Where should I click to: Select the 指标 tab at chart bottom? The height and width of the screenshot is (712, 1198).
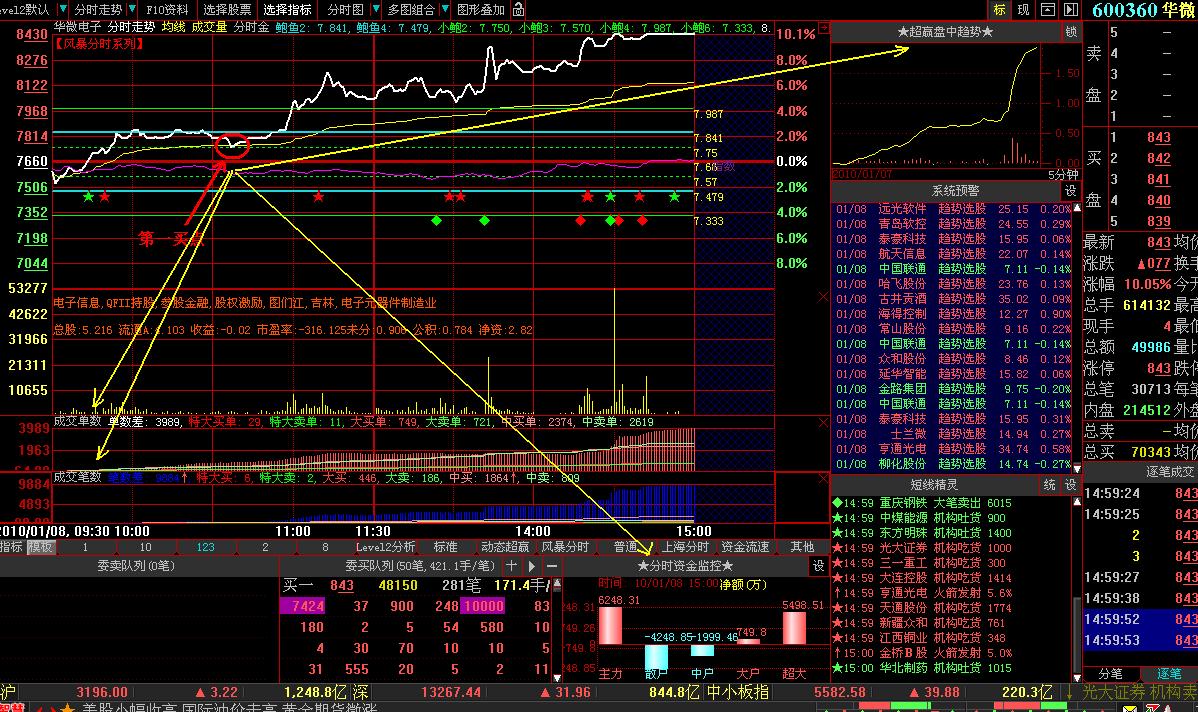[x=11, y=547]
